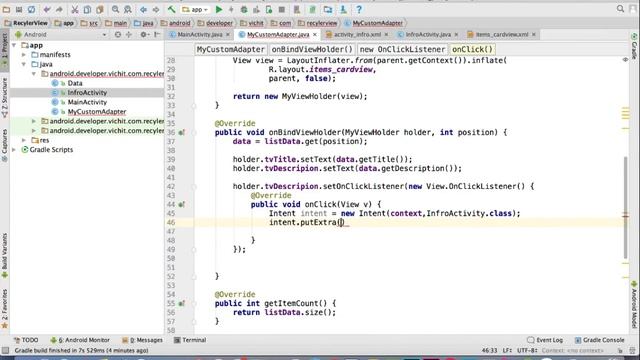Open the Structure side tab
The width and height of the screenshot is (640, 360).
4,97
